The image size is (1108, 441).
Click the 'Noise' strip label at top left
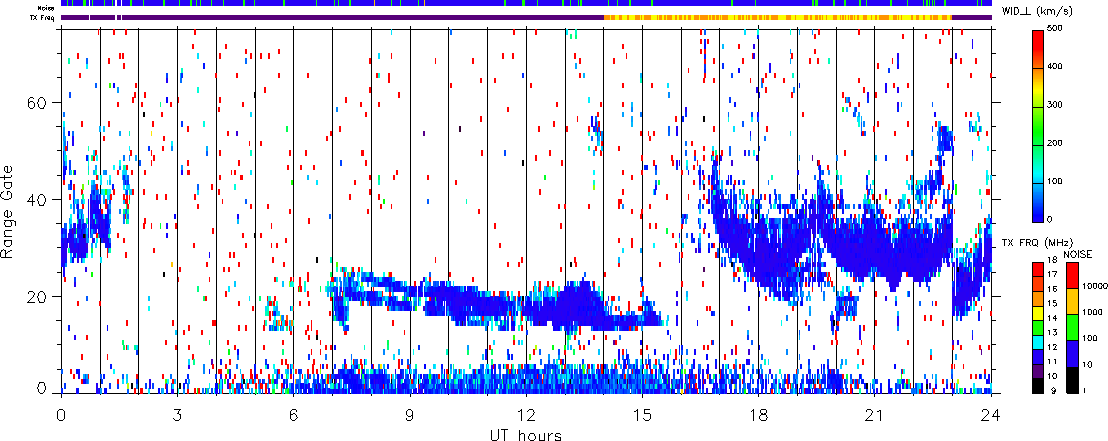tap(47, 8)
